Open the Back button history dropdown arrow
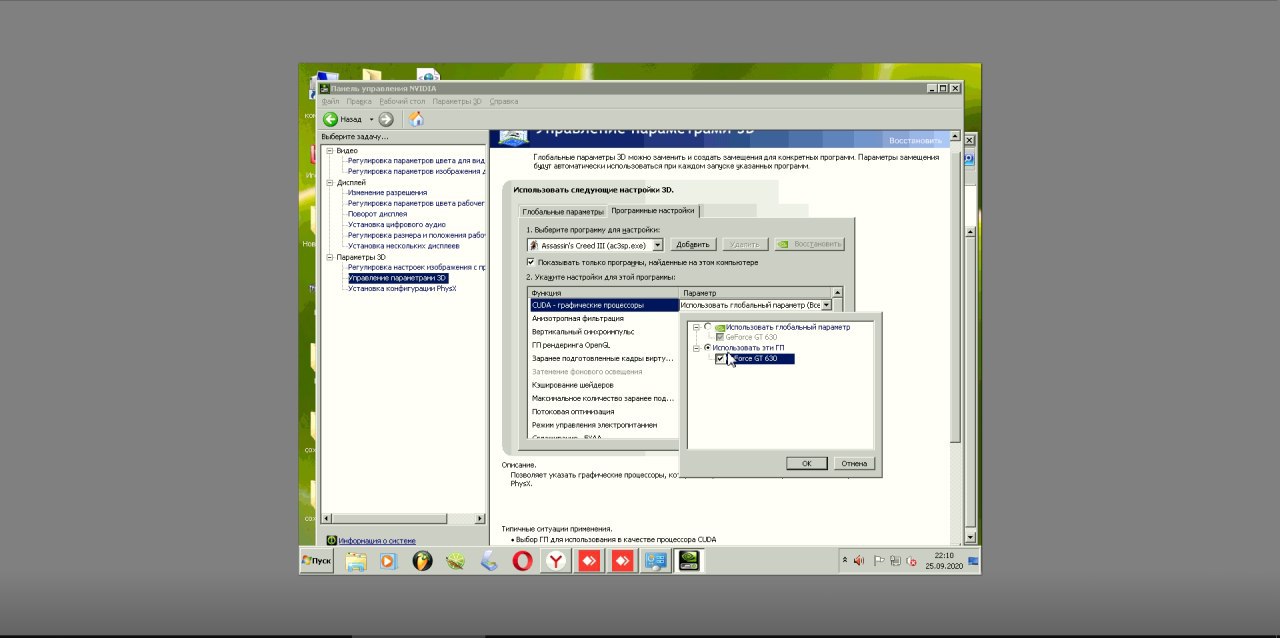 click(371, 119)
